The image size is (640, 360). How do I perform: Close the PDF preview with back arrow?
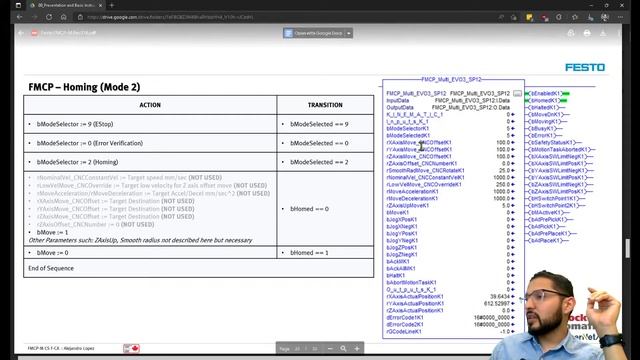[21, 33]
